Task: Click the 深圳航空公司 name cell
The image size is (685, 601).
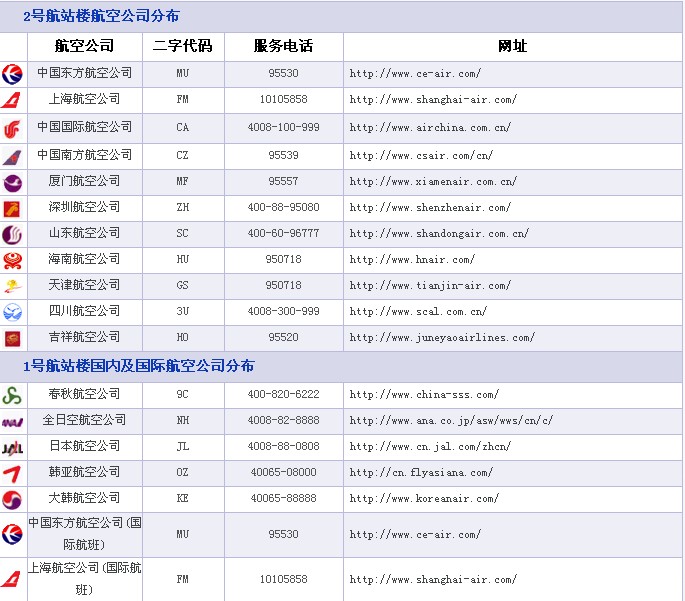Action: [x=84, y=207]
